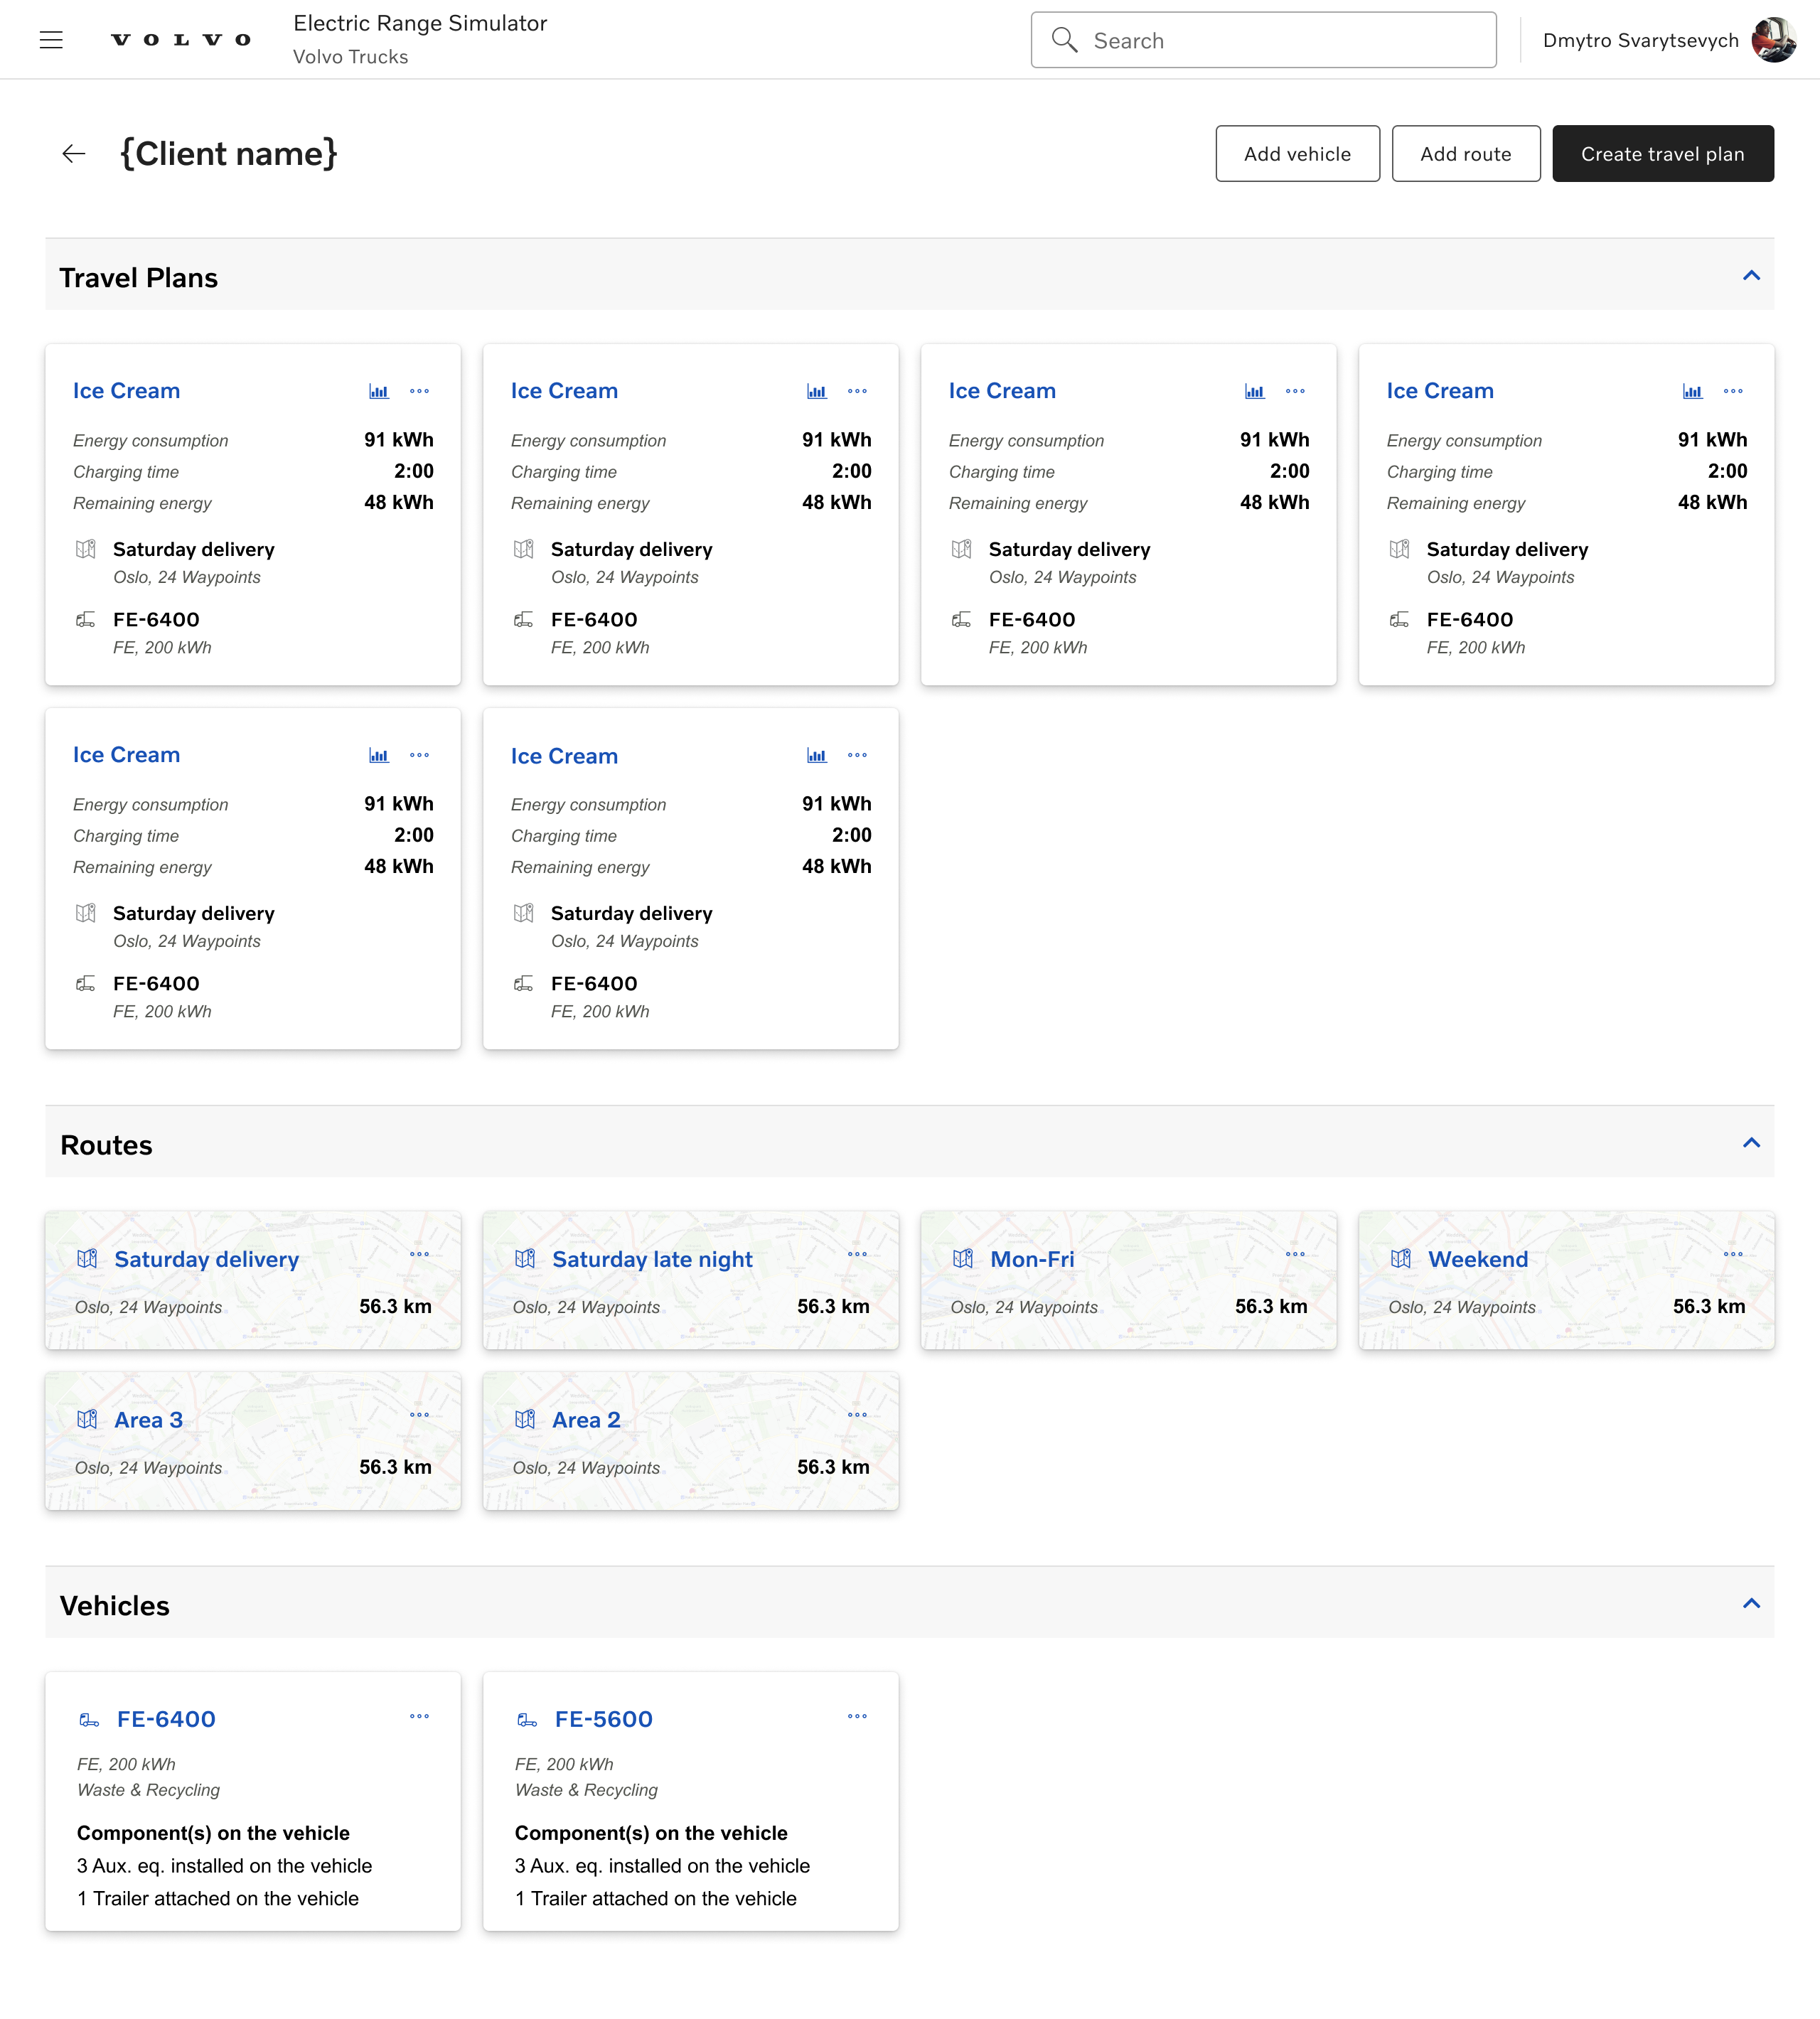Collapse the Vehicles section
Screen dimensions: 1820x2019
(1751, 1604)
